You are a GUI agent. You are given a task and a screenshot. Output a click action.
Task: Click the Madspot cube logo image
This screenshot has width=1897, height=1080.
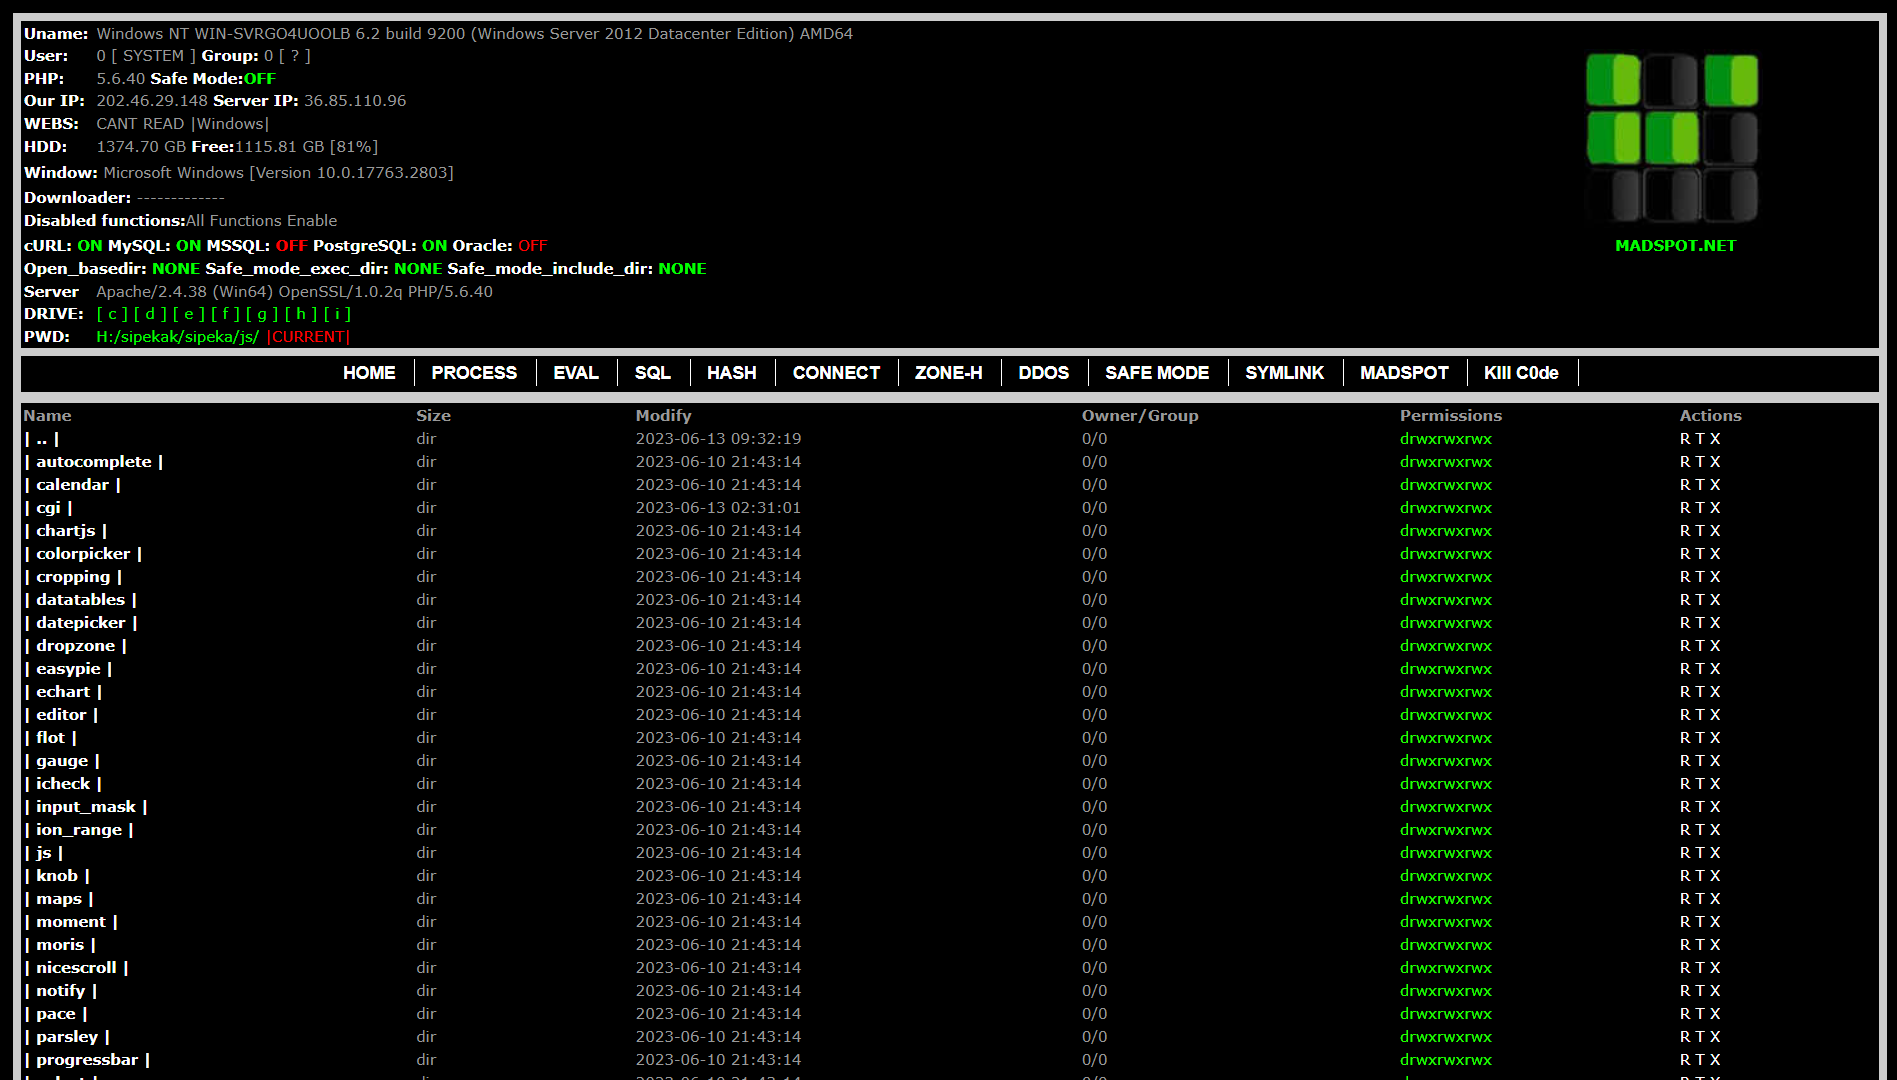click(1672, 138)
